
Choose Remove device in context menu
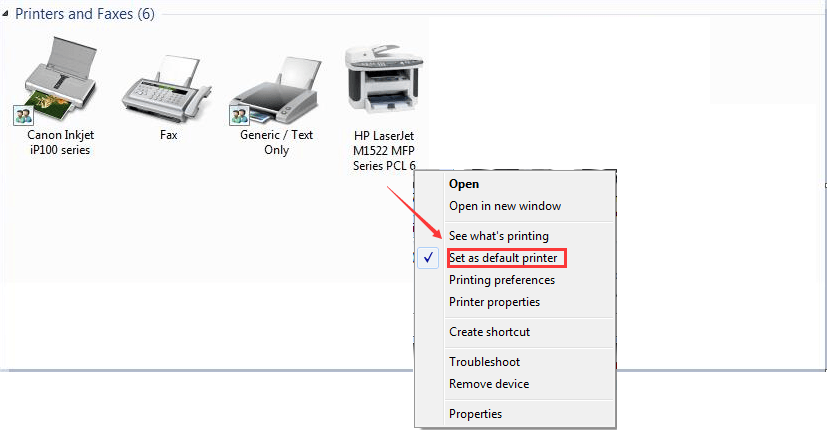click(489, 384)
